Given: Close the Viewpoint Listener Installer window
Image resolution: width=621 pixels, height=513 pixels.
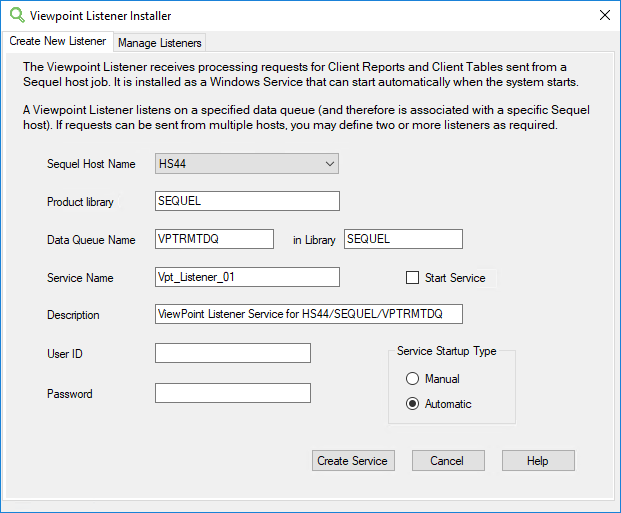Looking at the screenshot, I should click(x=604, y=16).
